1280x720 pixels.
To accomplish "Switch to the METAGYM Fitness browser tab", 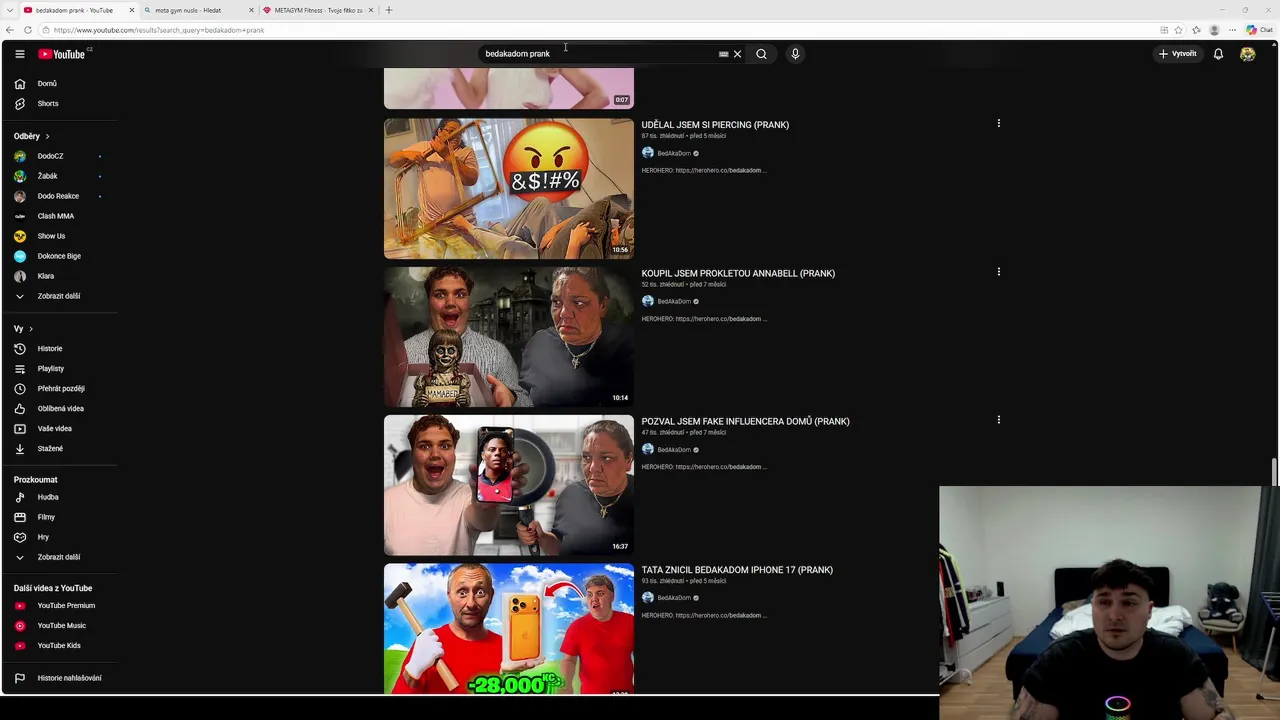I will coord(318,10).
